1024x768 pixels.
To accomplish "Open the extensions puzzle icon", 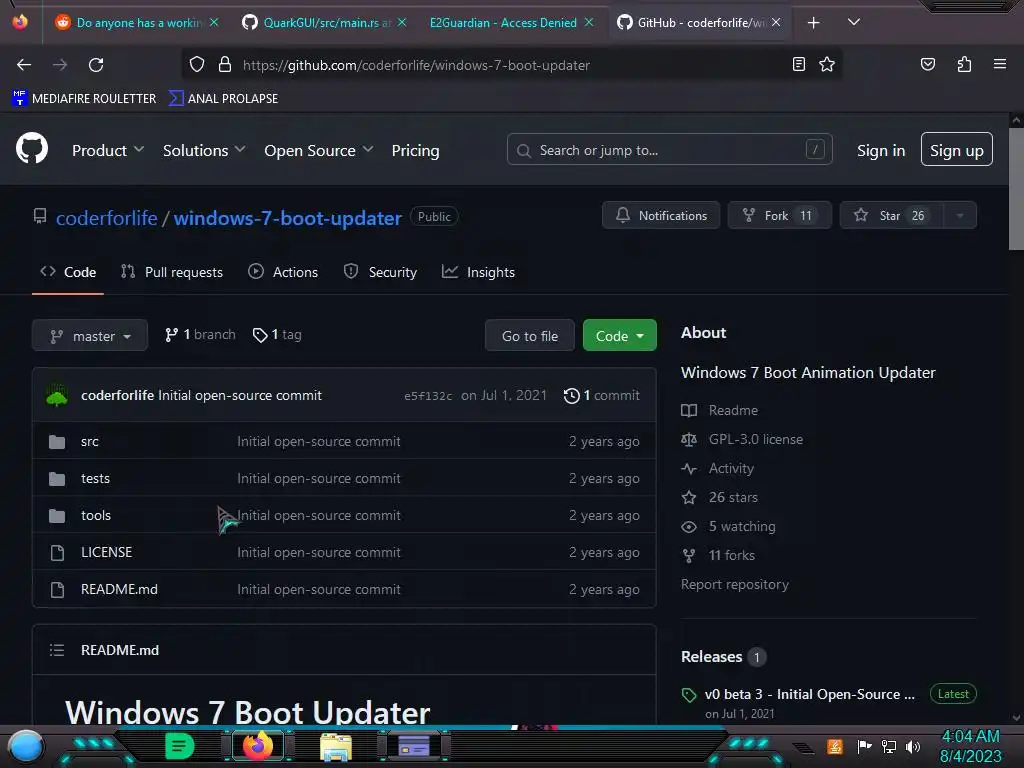I will [964, 64].
